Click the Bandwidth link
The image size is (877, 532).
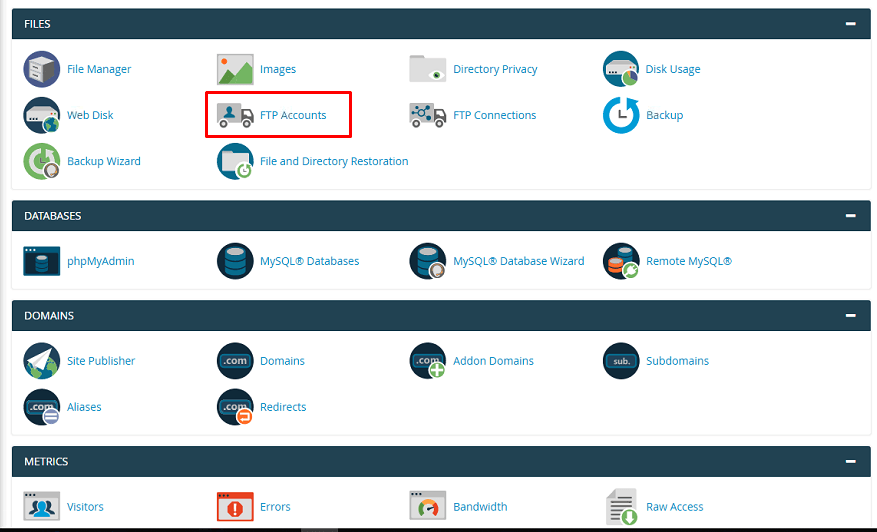coord(480,506)
